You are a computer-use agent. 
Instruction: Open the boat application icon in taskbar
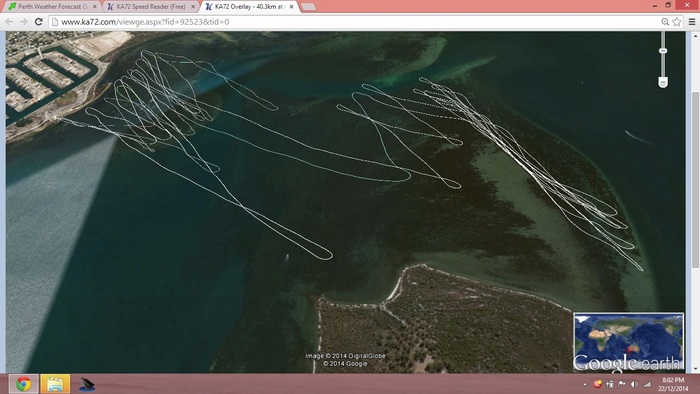point(87,384)
